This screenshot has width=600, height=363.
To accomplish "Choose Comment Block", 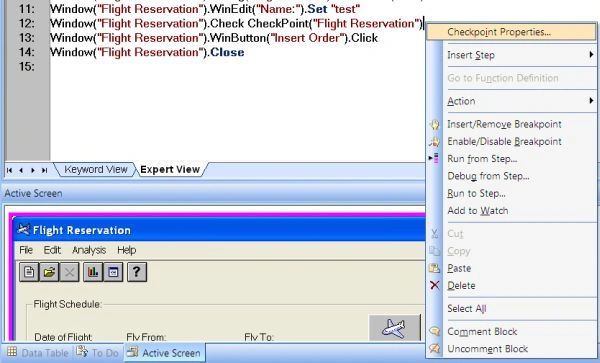I will click(511, 332).
